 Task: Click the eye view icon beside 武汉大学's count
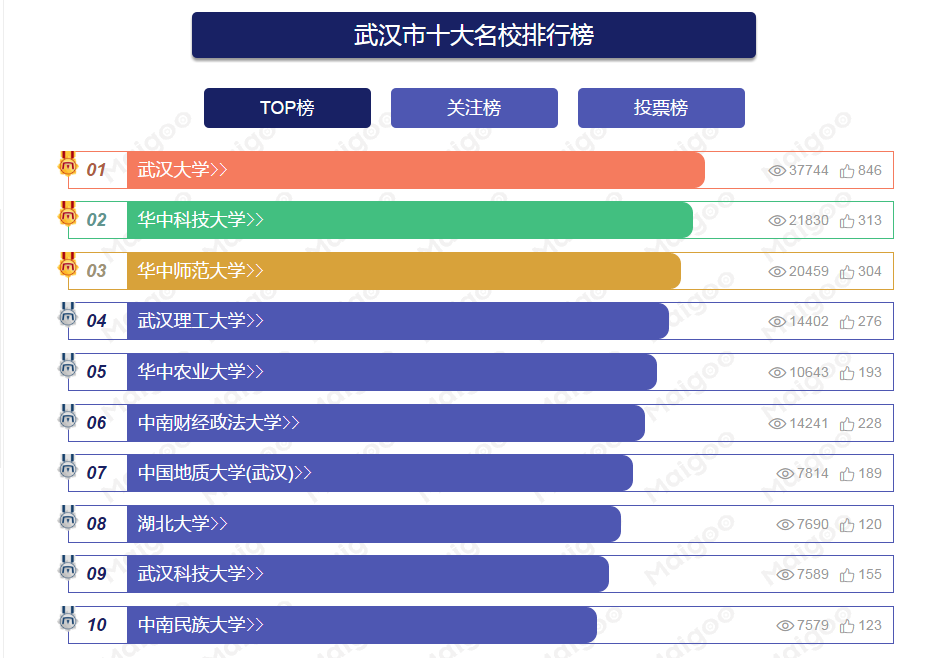point(776,170)
